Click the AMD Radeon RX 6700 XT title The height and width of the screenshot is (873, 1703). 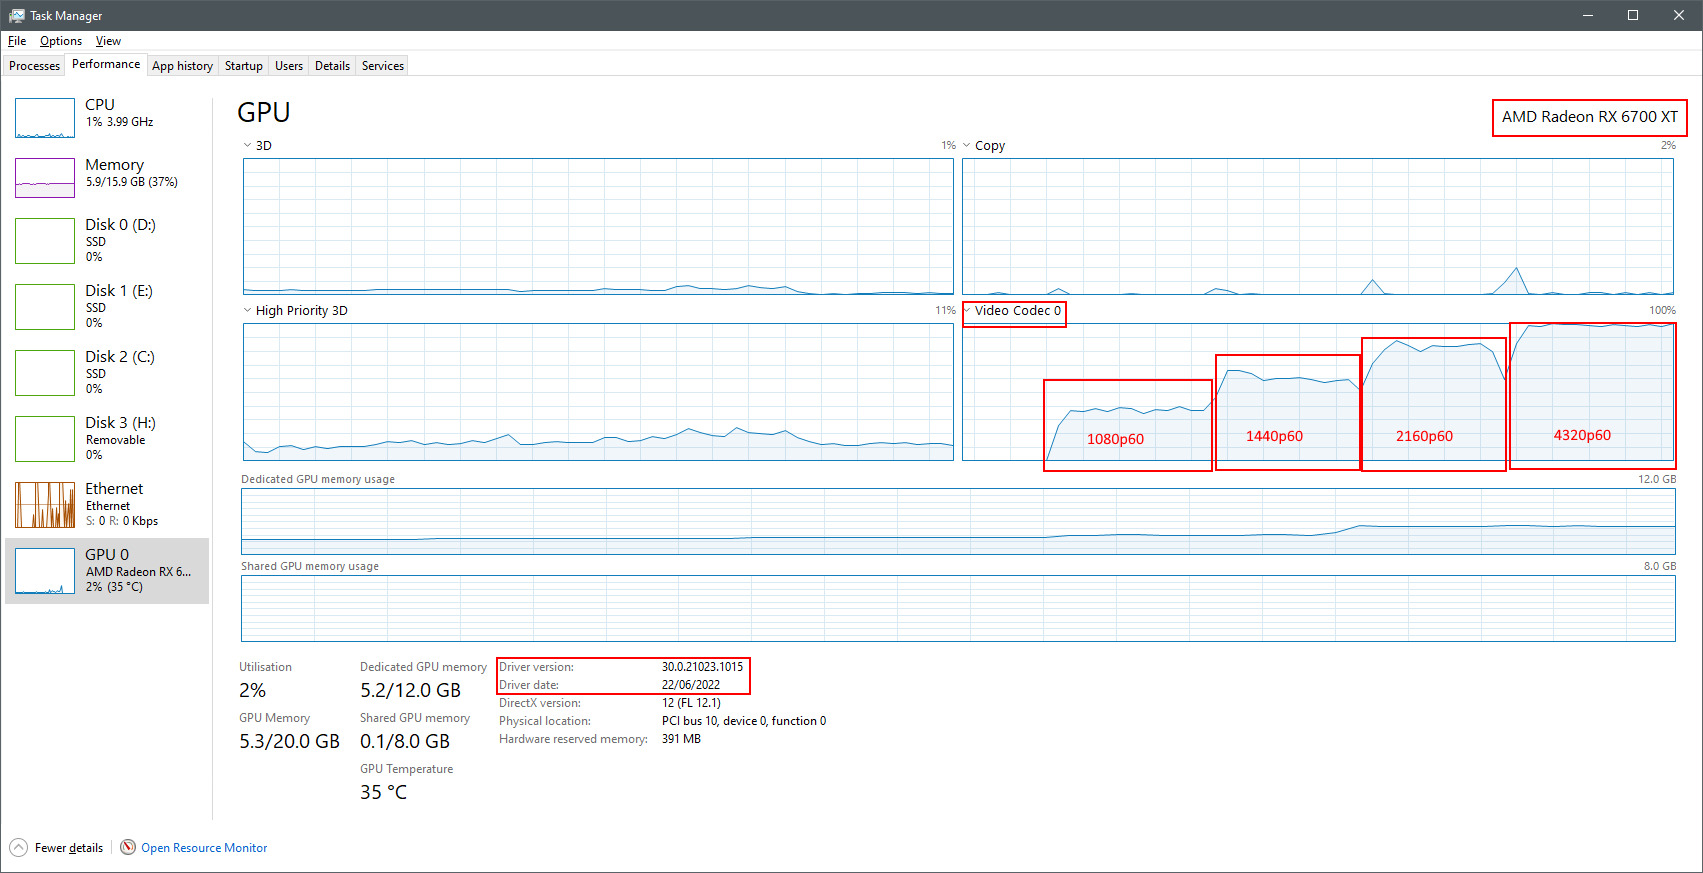[x=1590, y=117]
